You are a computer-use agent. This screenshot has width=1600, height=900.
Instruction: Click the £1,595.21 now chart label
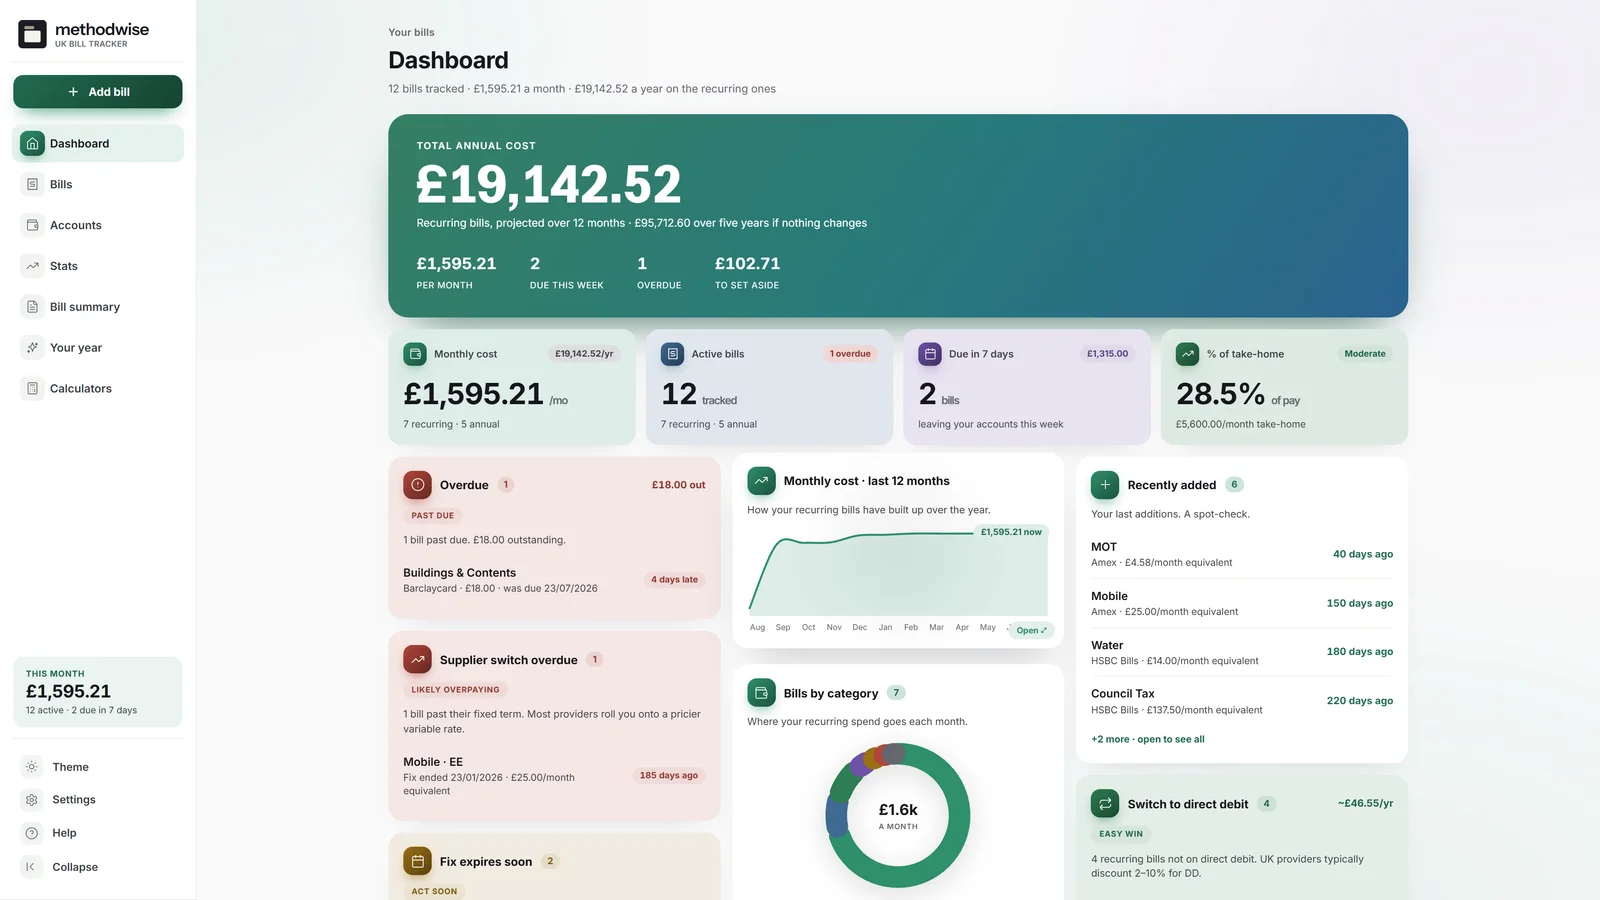1011,532
